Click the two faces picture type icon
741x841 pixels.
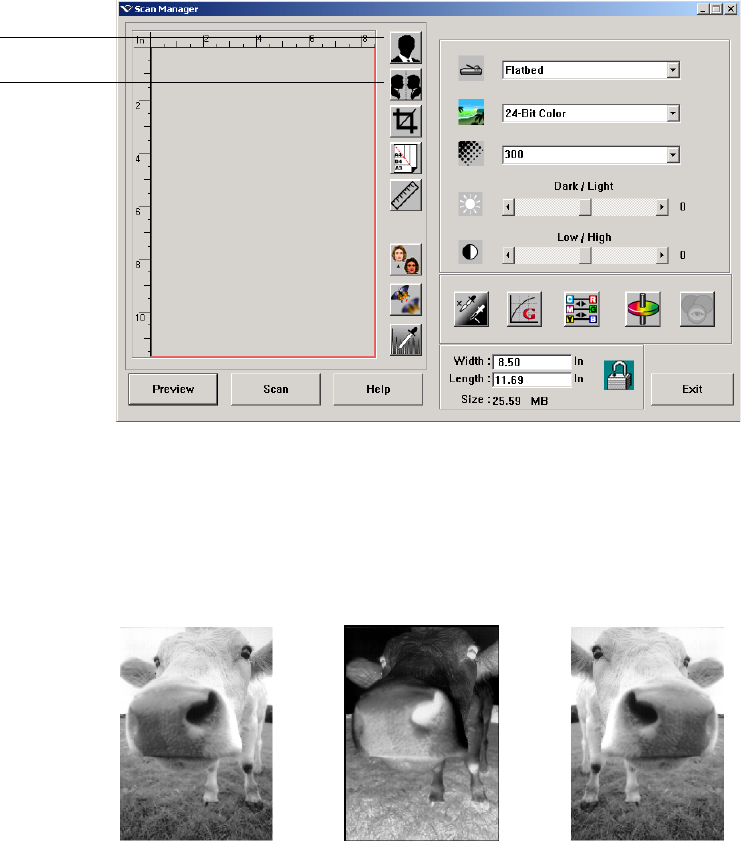tap(406, 260)
